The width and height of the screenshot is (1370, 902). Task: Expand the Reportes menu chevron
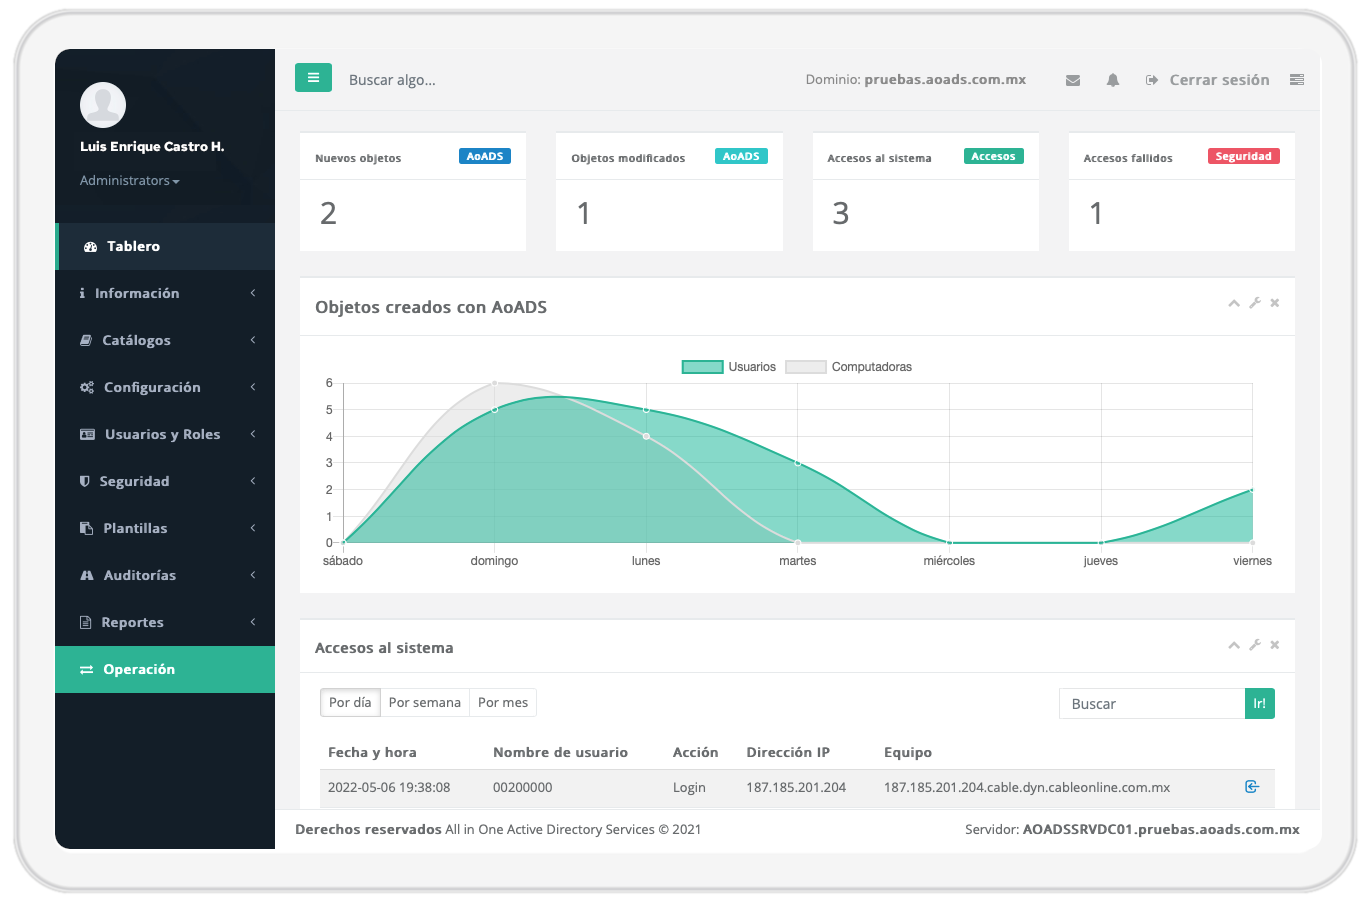(x=253, y=622)
